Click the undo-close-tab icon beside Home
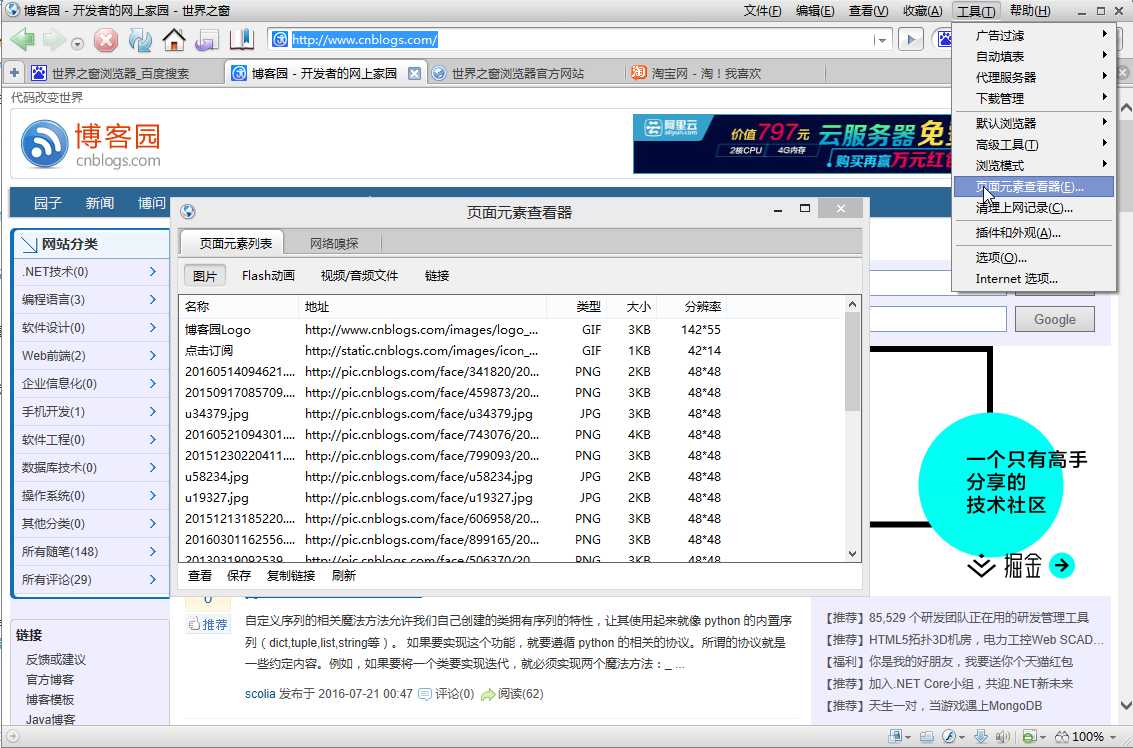1133x748 pixels. coord(207,40)
